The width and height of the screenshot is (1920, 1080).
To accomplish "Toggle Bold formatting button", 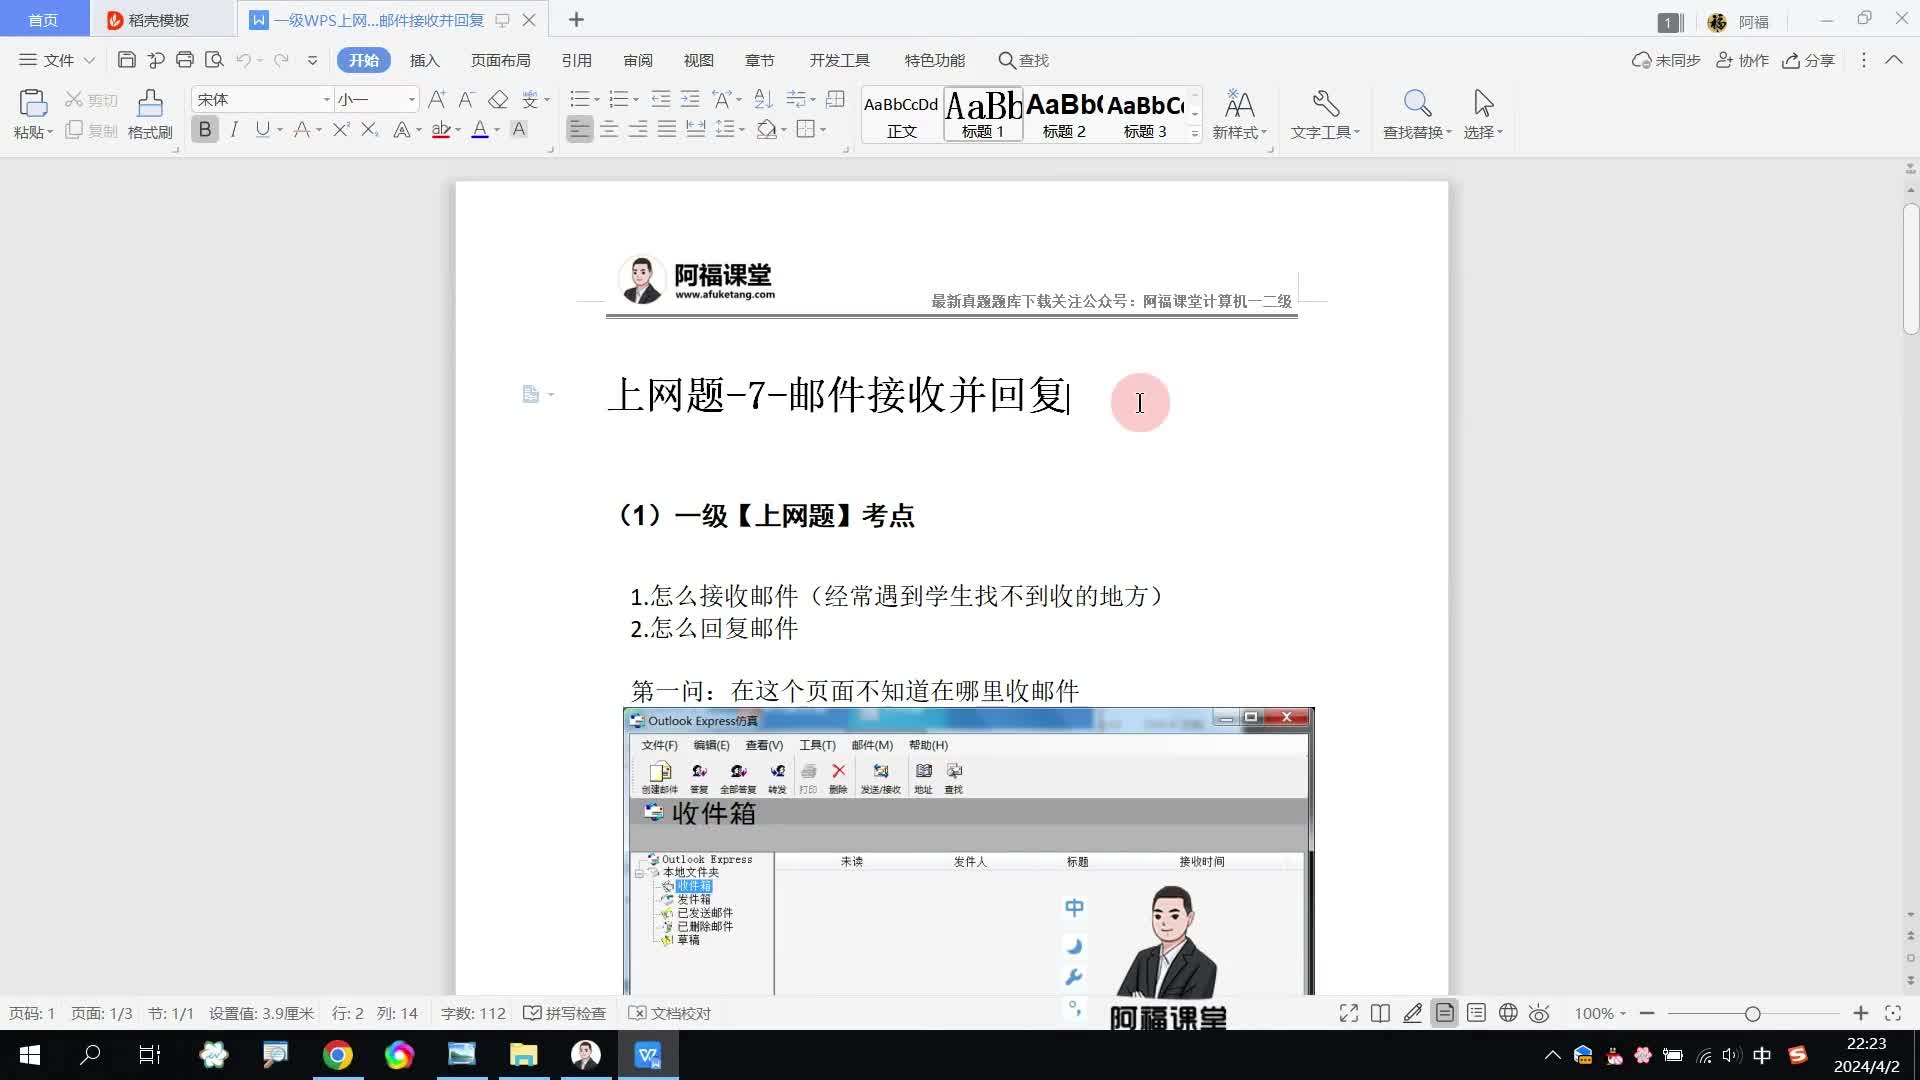I will point(205,129).
